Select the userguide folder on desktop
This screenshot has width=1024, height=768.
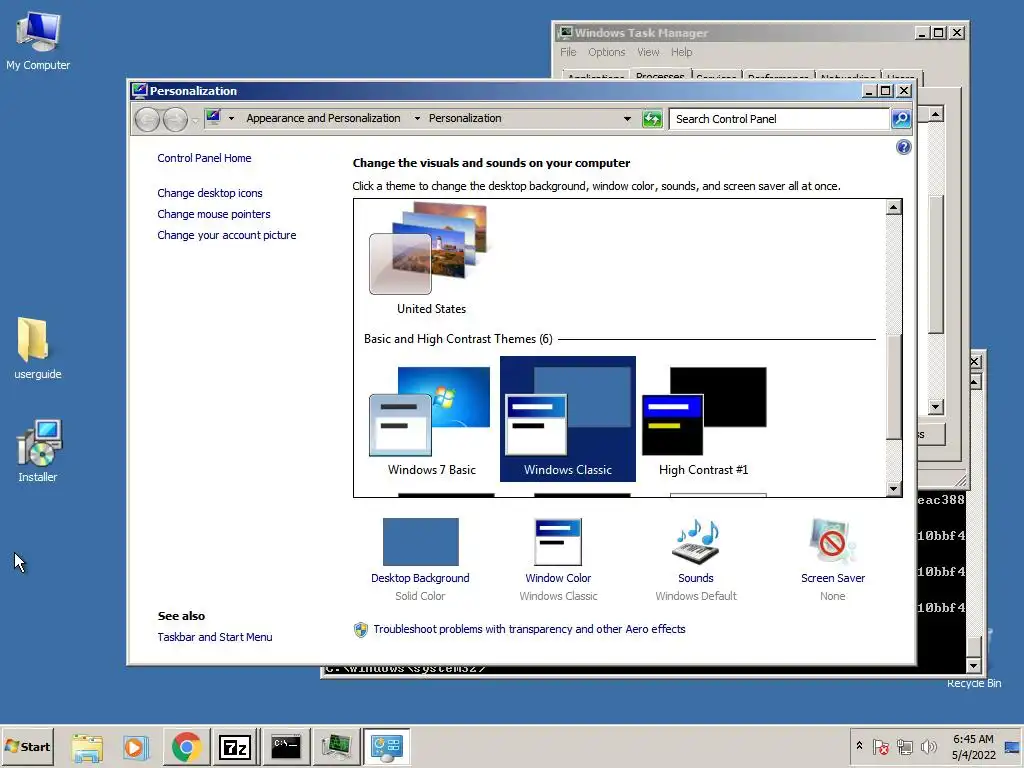(x=37, y=349)
